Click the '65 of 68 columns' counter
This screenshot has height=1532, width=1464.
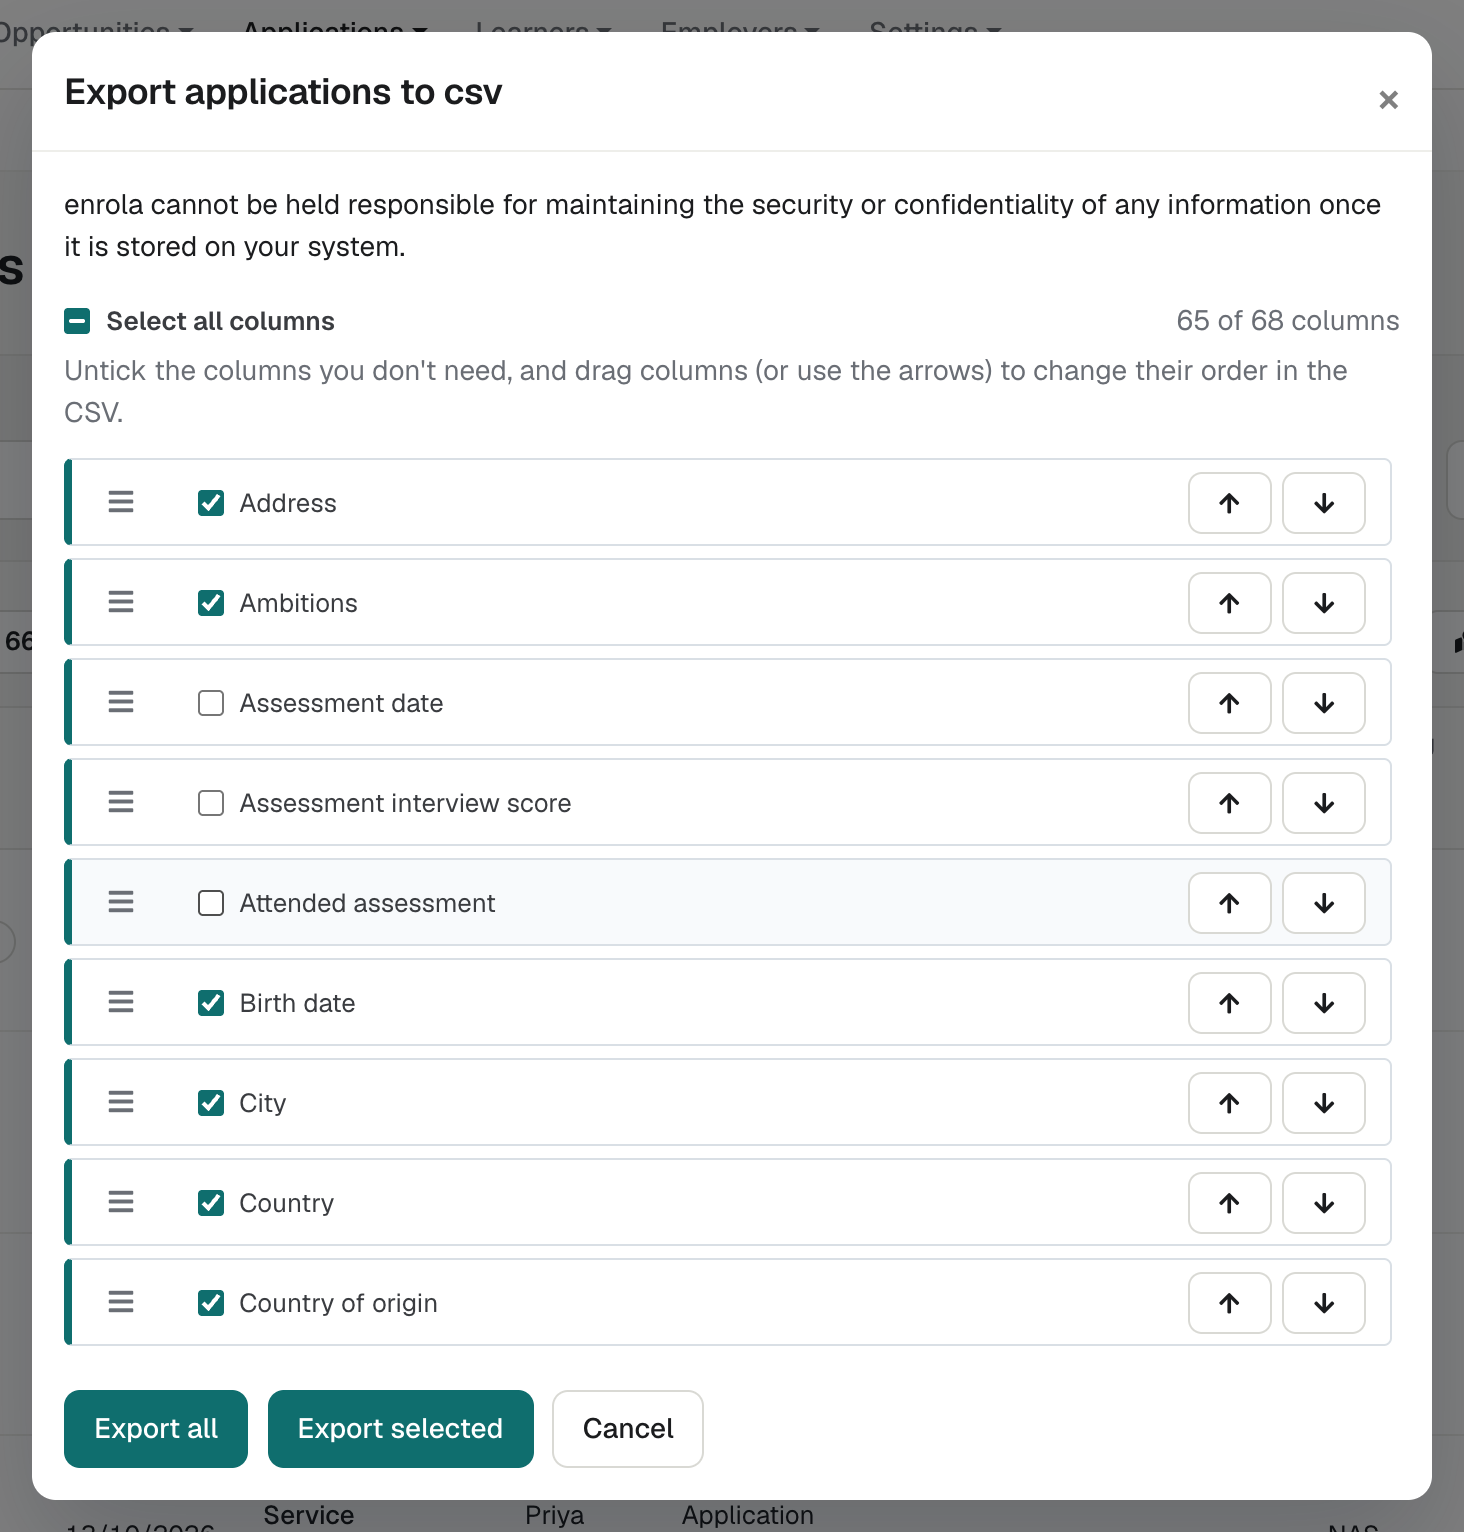(x=1288, y=321)
